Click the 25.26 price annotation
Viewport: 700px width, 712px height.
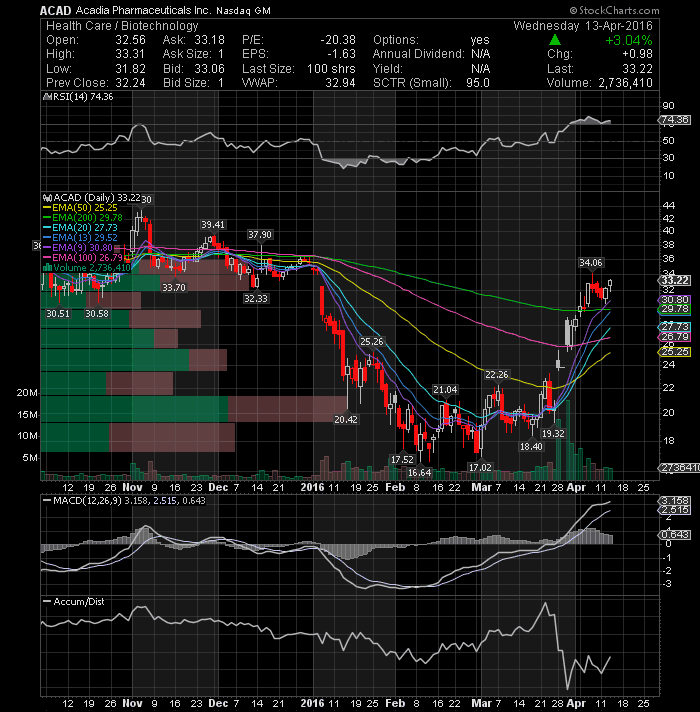coord(372,341)
